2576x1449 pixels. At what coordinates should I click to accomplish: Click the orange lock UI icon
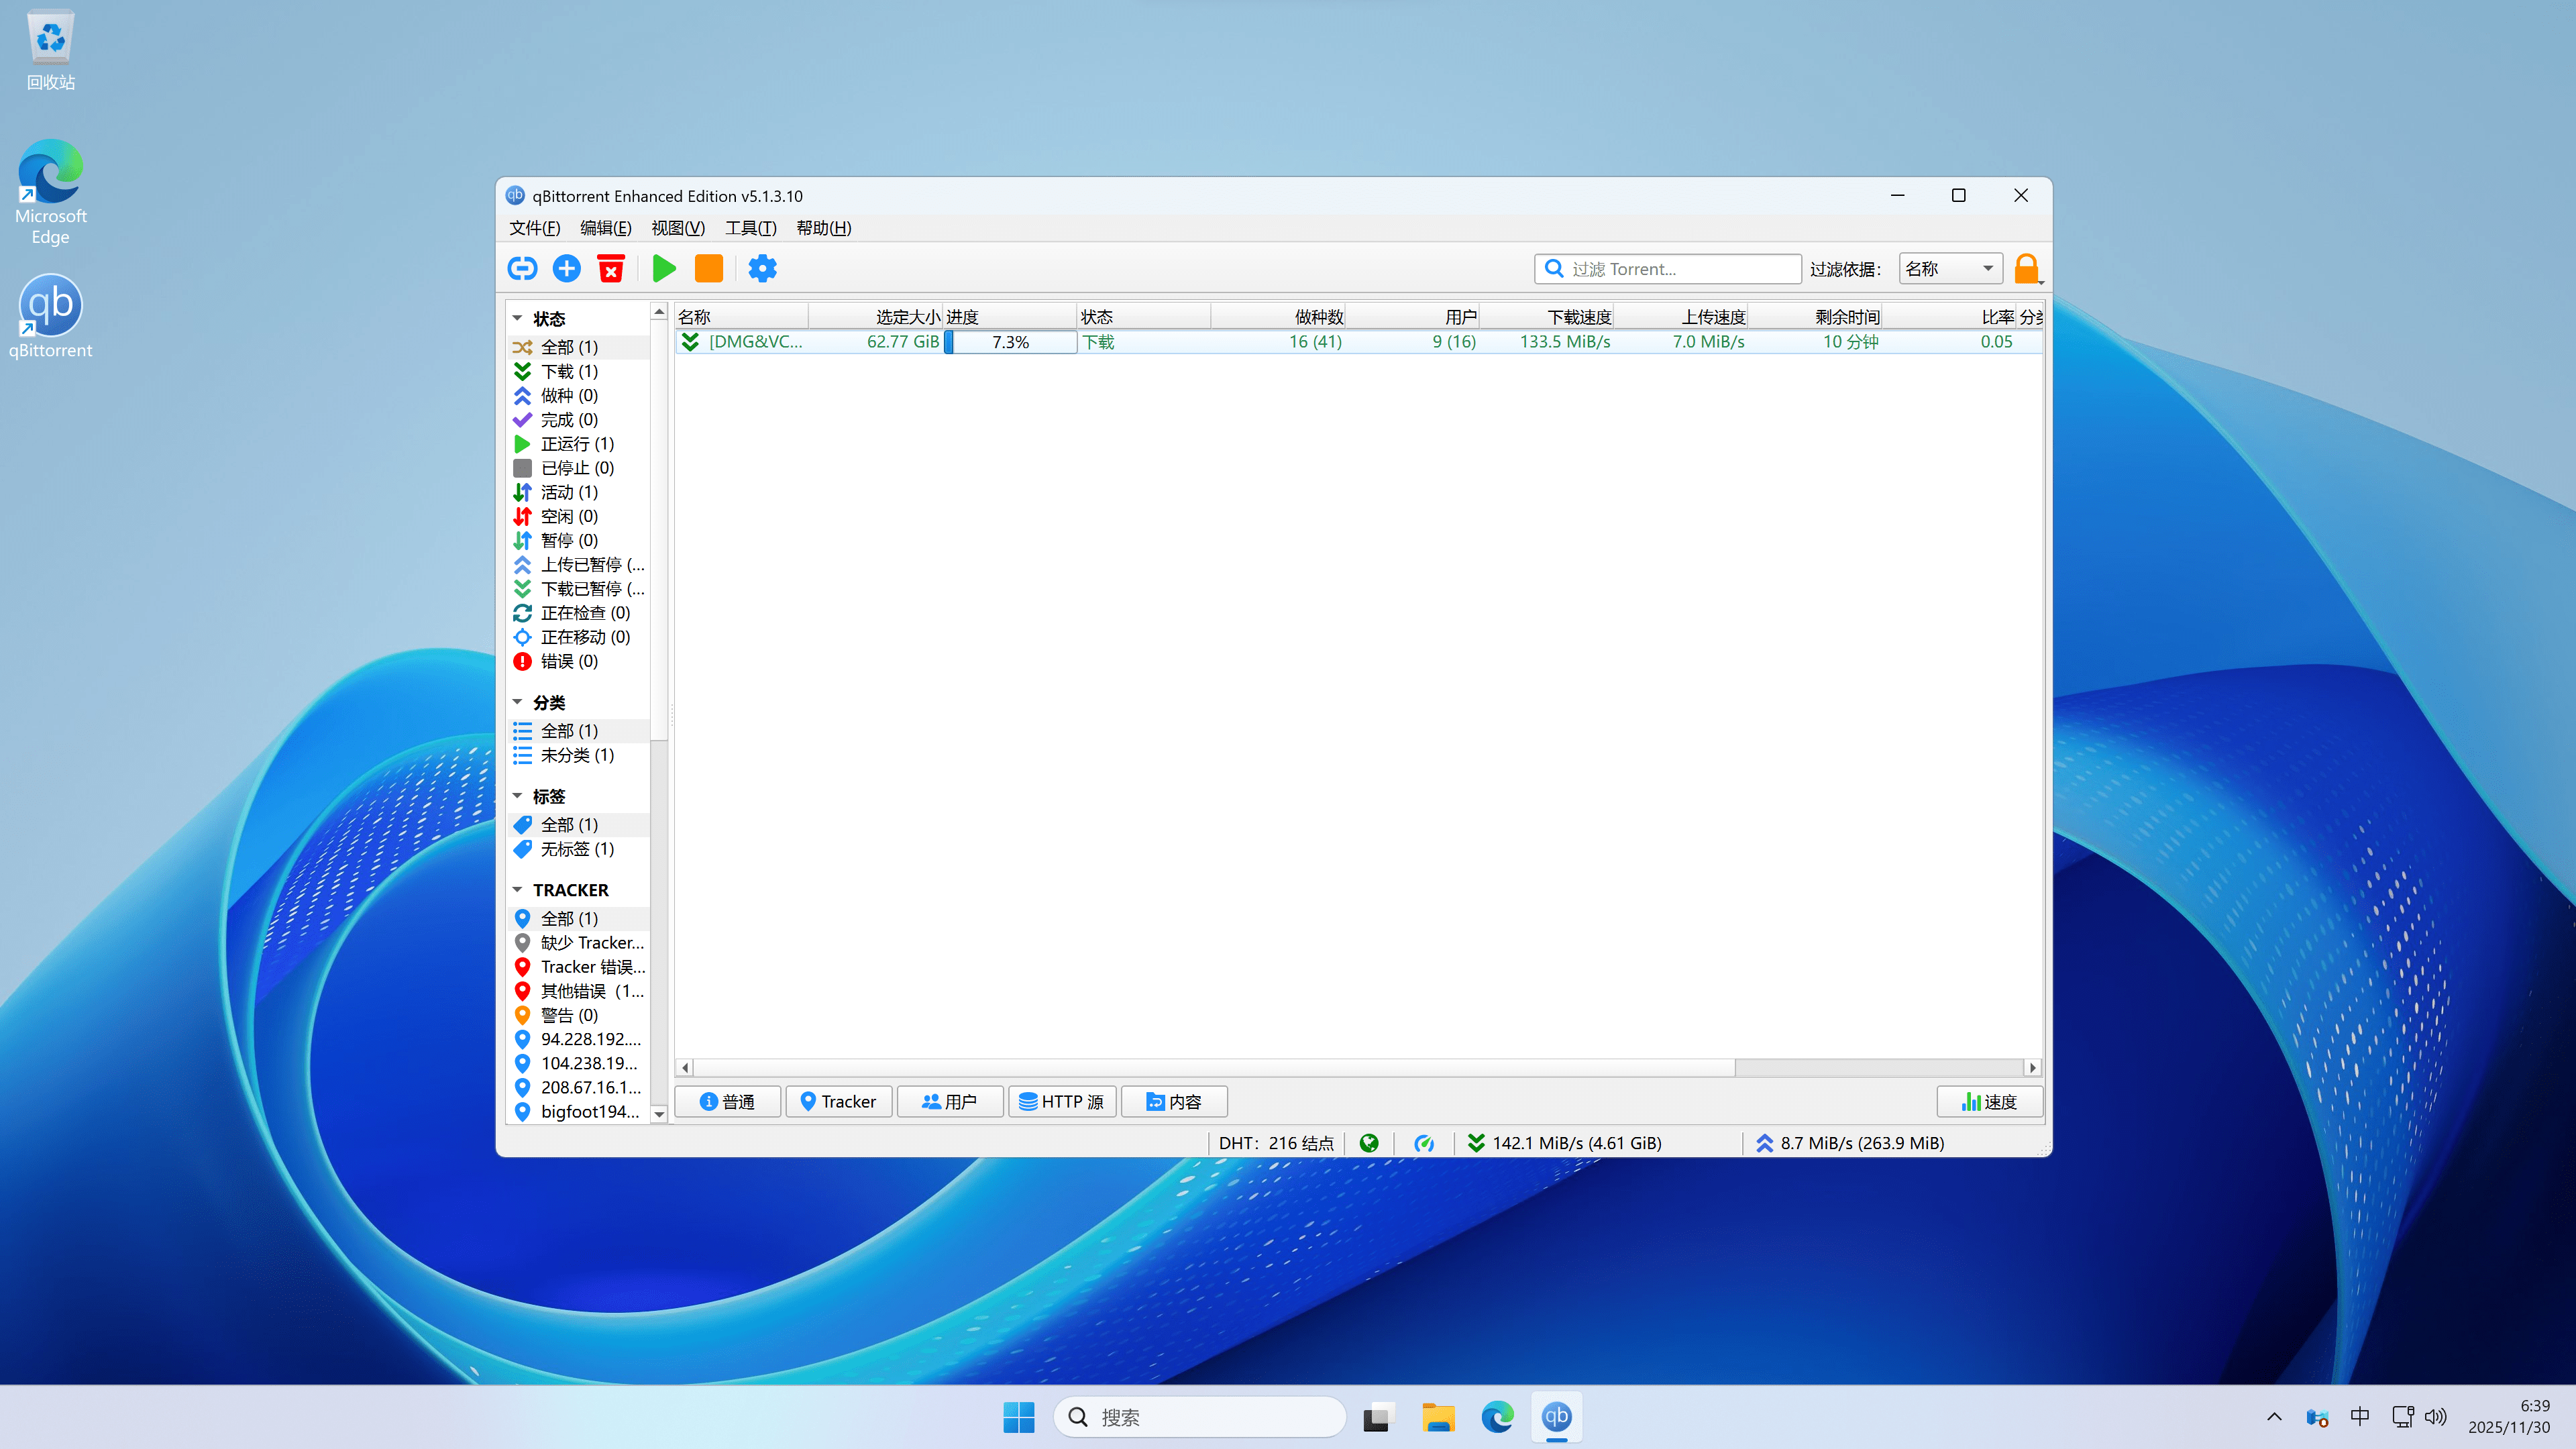coord(2026,268)
